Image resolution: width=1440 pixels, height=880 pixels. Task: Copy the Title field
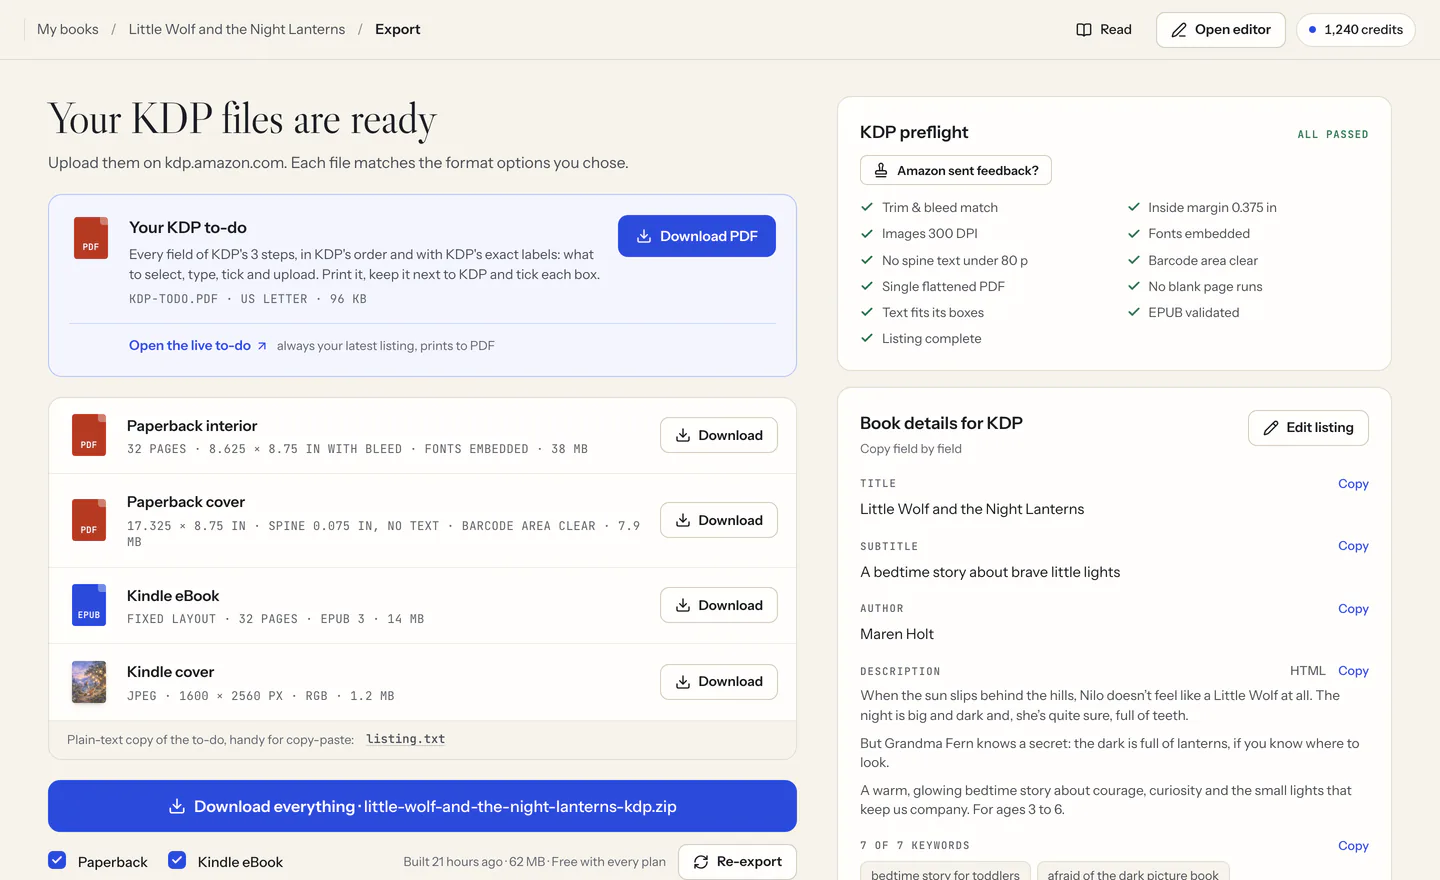click(x=1353, y=484)
